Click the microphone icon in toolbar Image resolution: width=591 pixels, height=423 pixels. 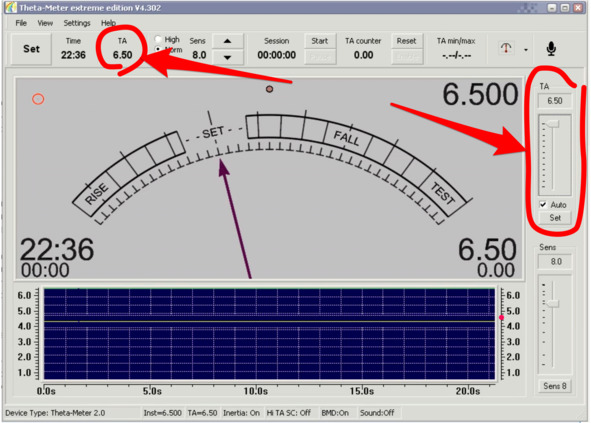[551, 49]
